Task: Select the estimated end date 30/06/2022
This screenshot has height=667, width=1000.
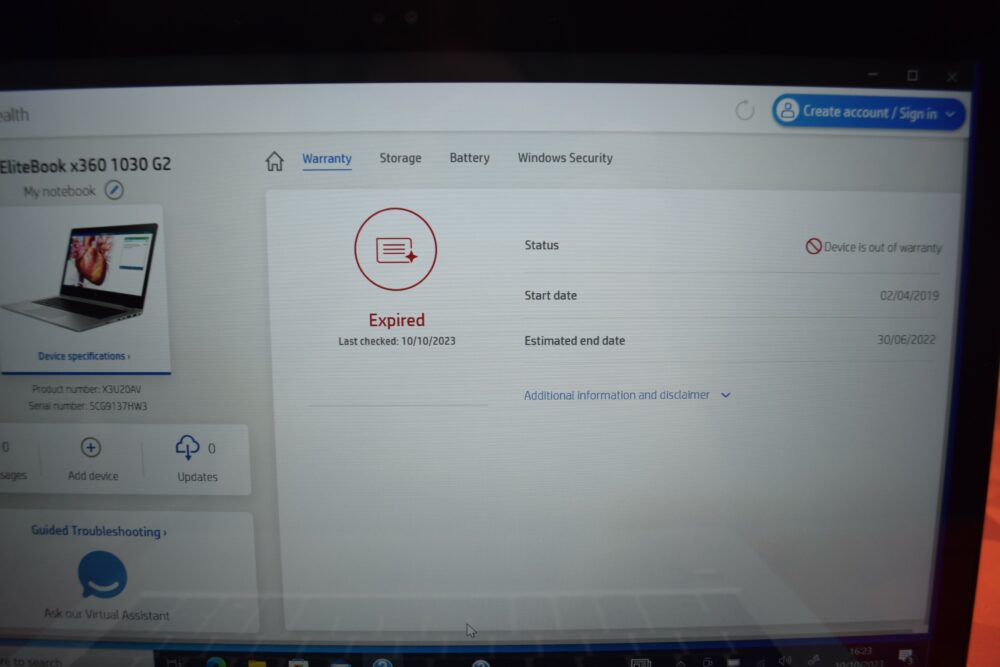Action: [906, 340]
